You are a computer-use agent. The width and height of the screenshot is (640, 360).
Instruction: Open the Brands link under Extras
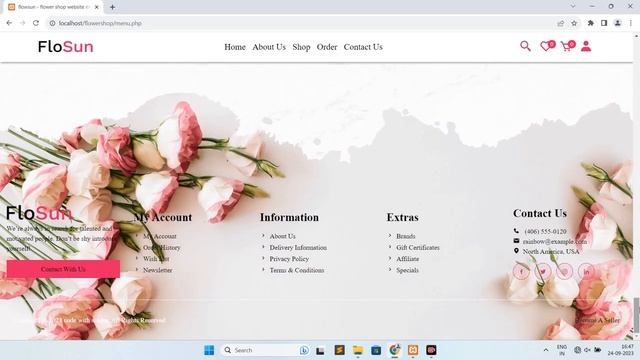pos(406,236)
